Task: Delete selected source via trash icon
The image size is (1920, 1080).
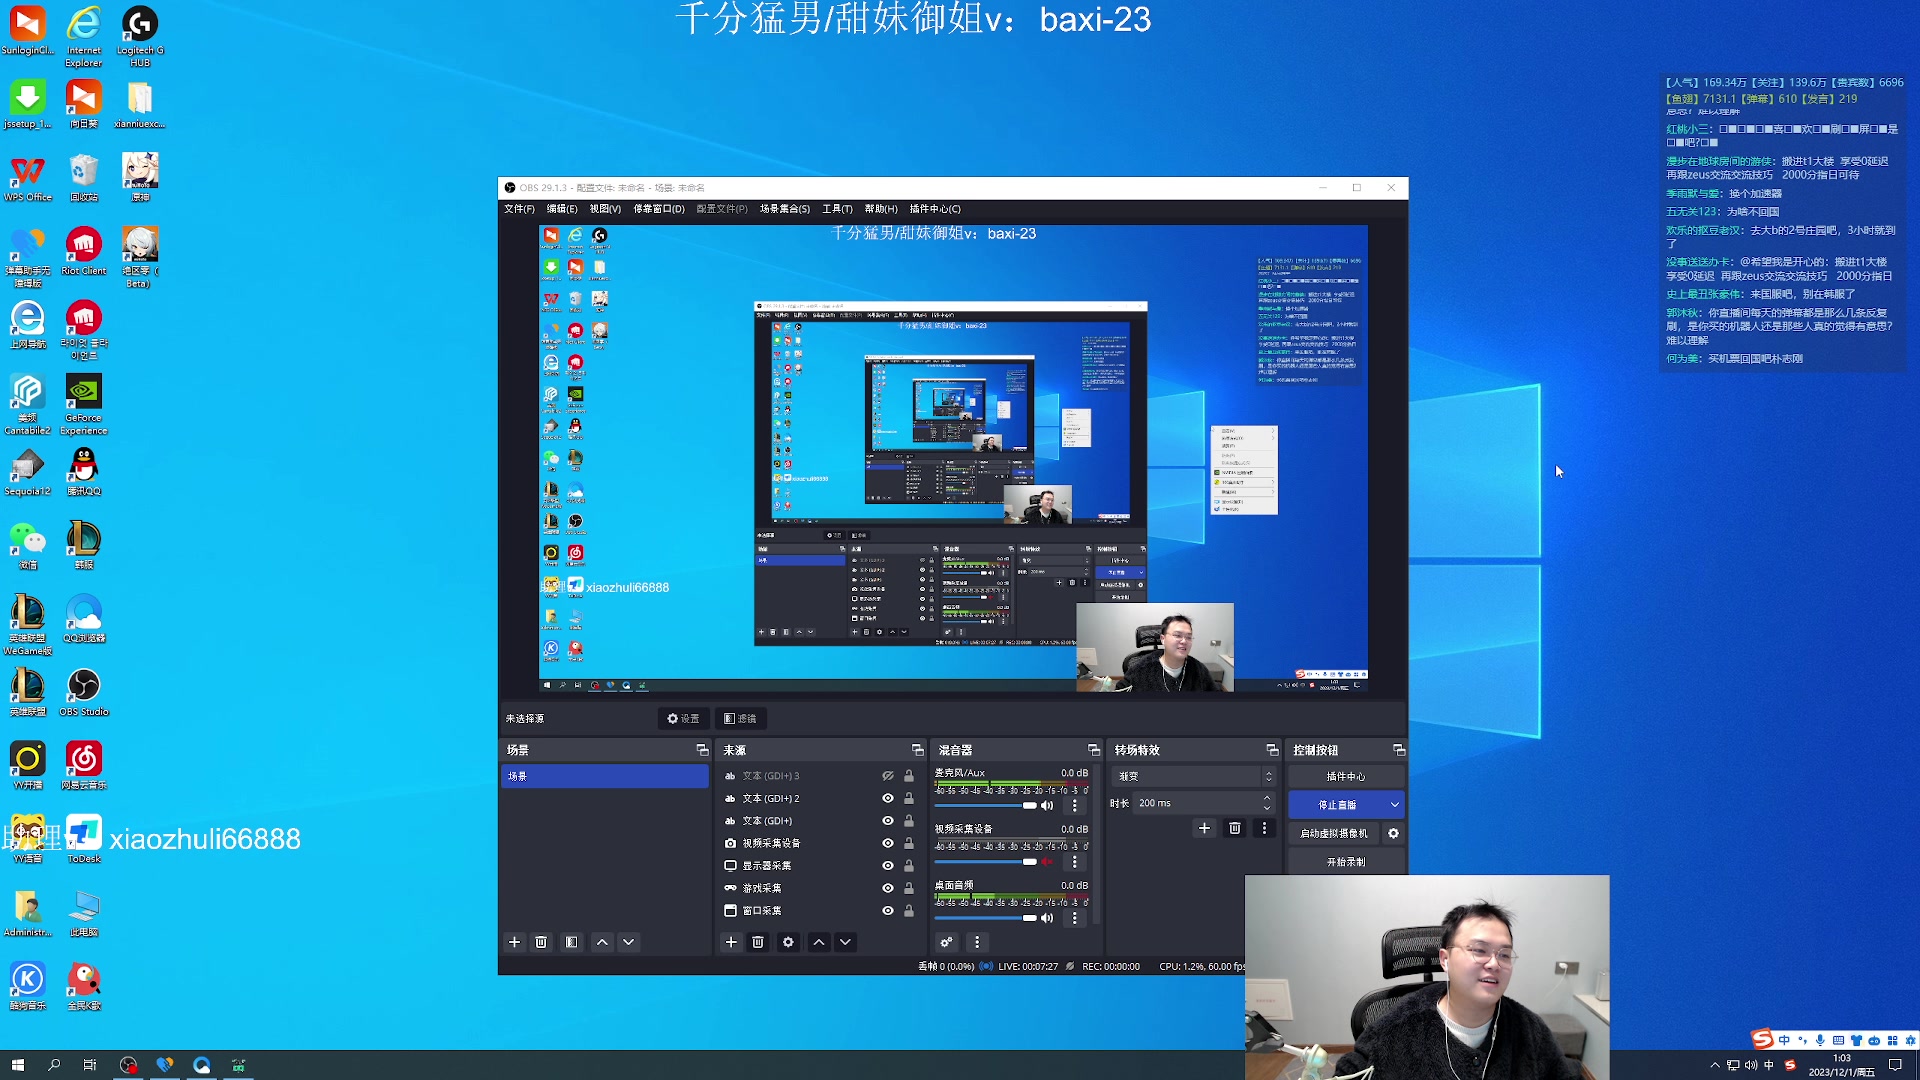Action: pyautogui.click(x=759, y=941)
